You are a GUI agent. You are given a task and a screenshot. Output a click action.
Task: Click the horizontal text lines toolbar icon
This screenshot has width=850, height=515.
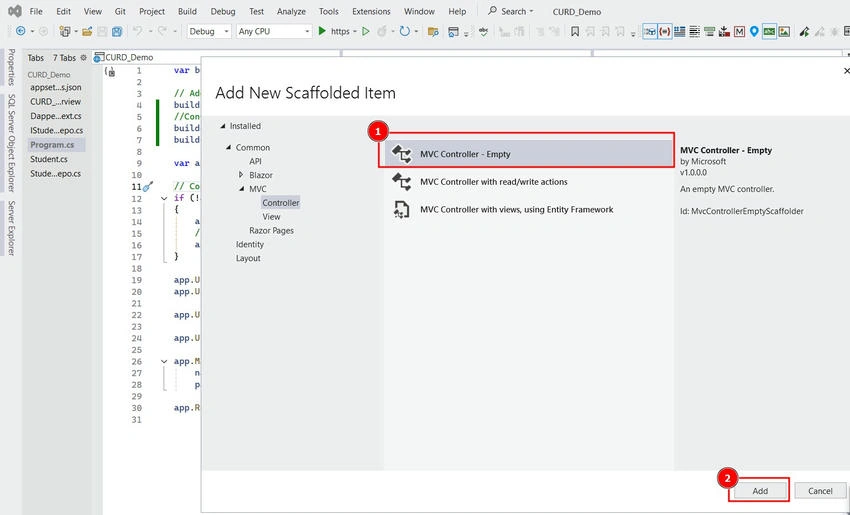[694, 31]
